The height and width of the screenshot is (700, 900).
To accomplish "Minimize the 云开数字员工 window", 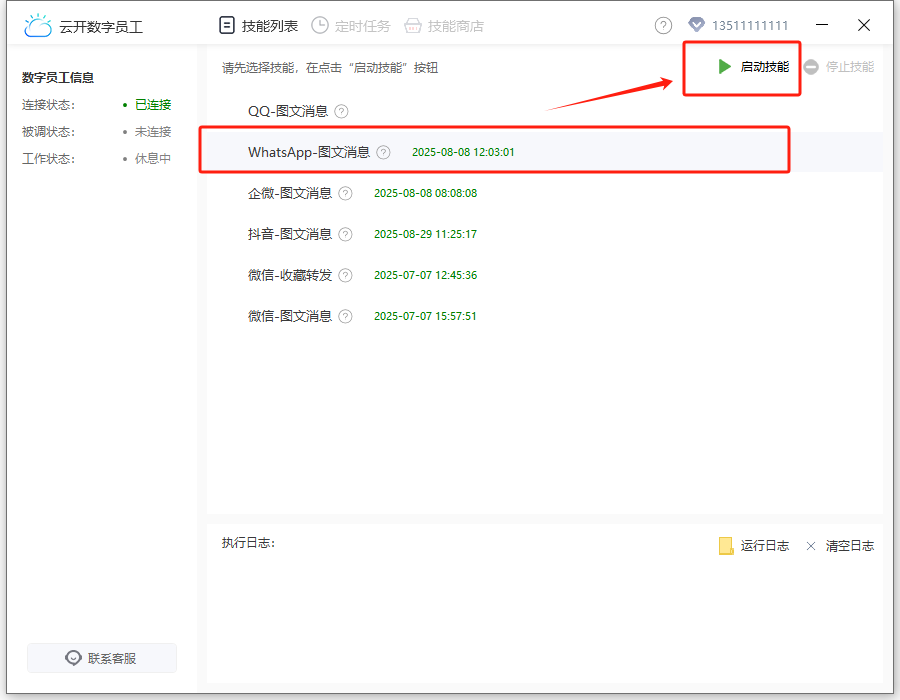I will [822, 25].
